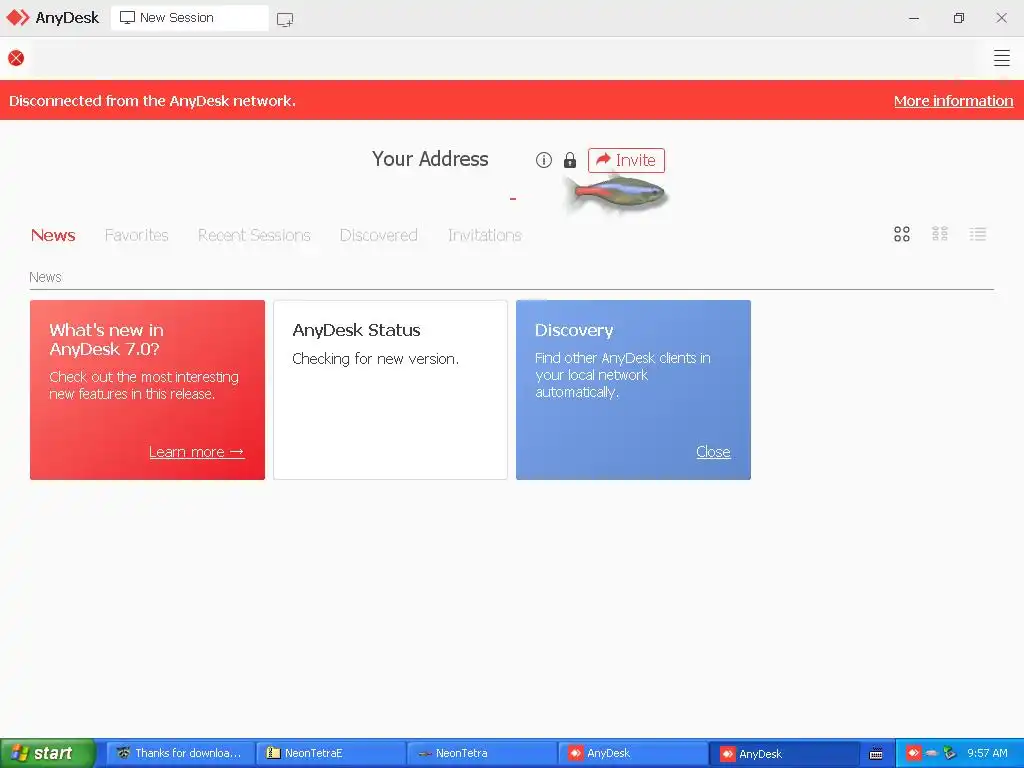Click the keyboard icon in taskbar
Viewport: 1024px width, 768px height.
point(876,754)
